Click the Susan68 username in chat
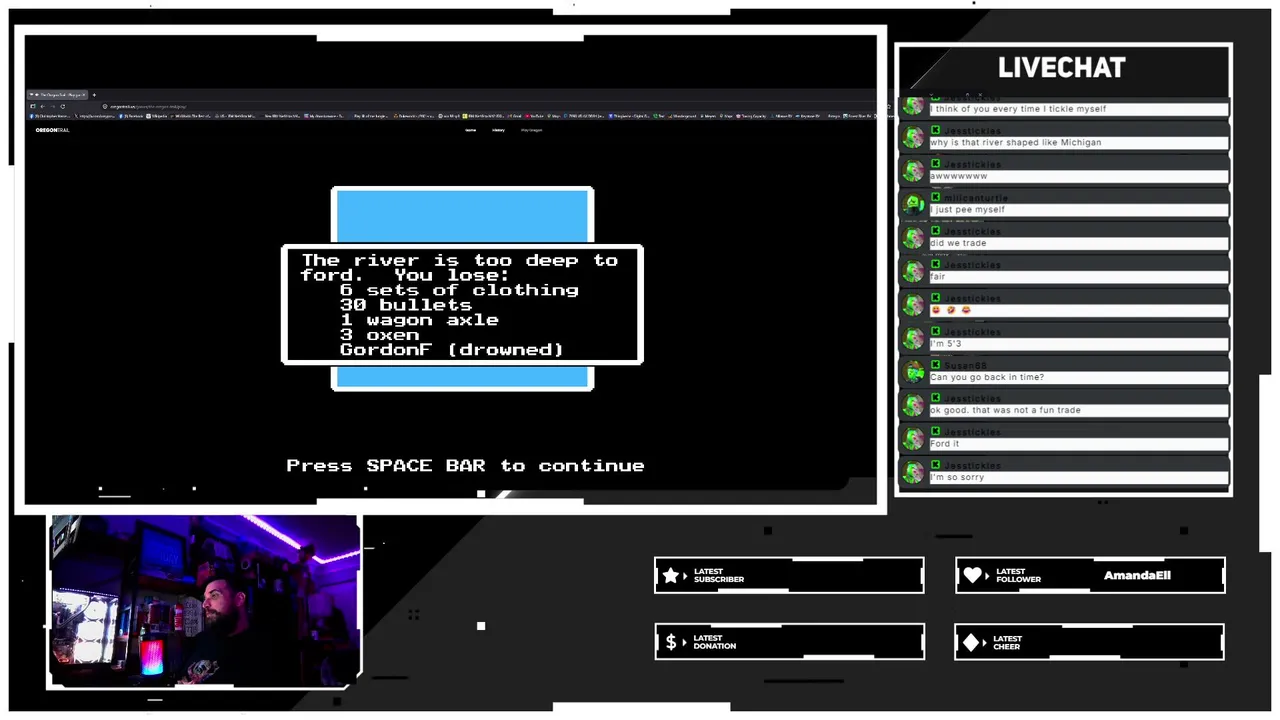Viewport: 1280px width, 720px height. pos(965,365)
